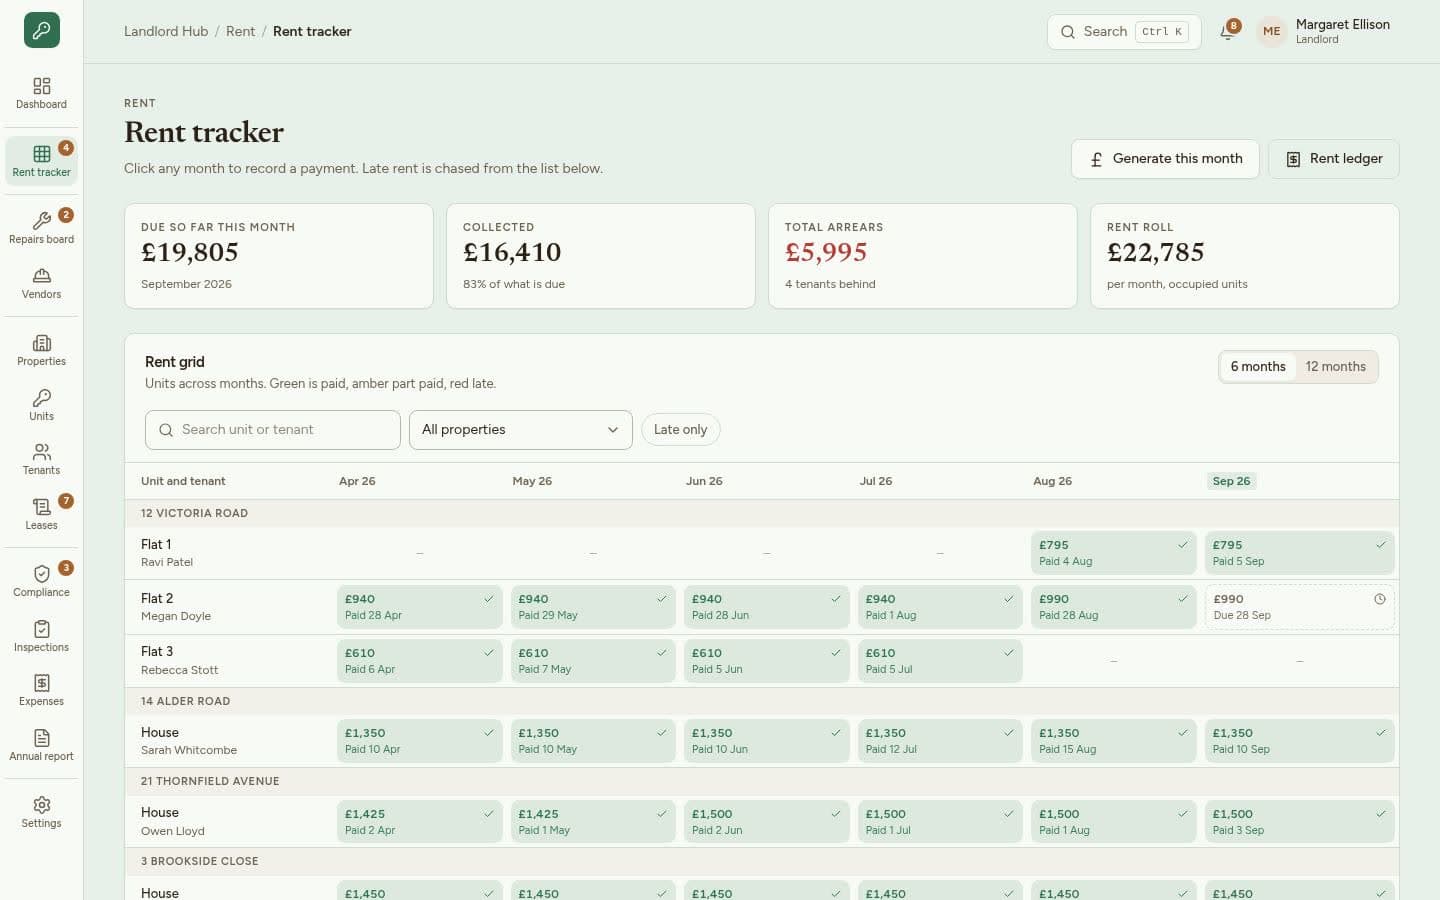Open the Tenants list
This screenshot has height=900, width=1440.
(x=42, y=459)
